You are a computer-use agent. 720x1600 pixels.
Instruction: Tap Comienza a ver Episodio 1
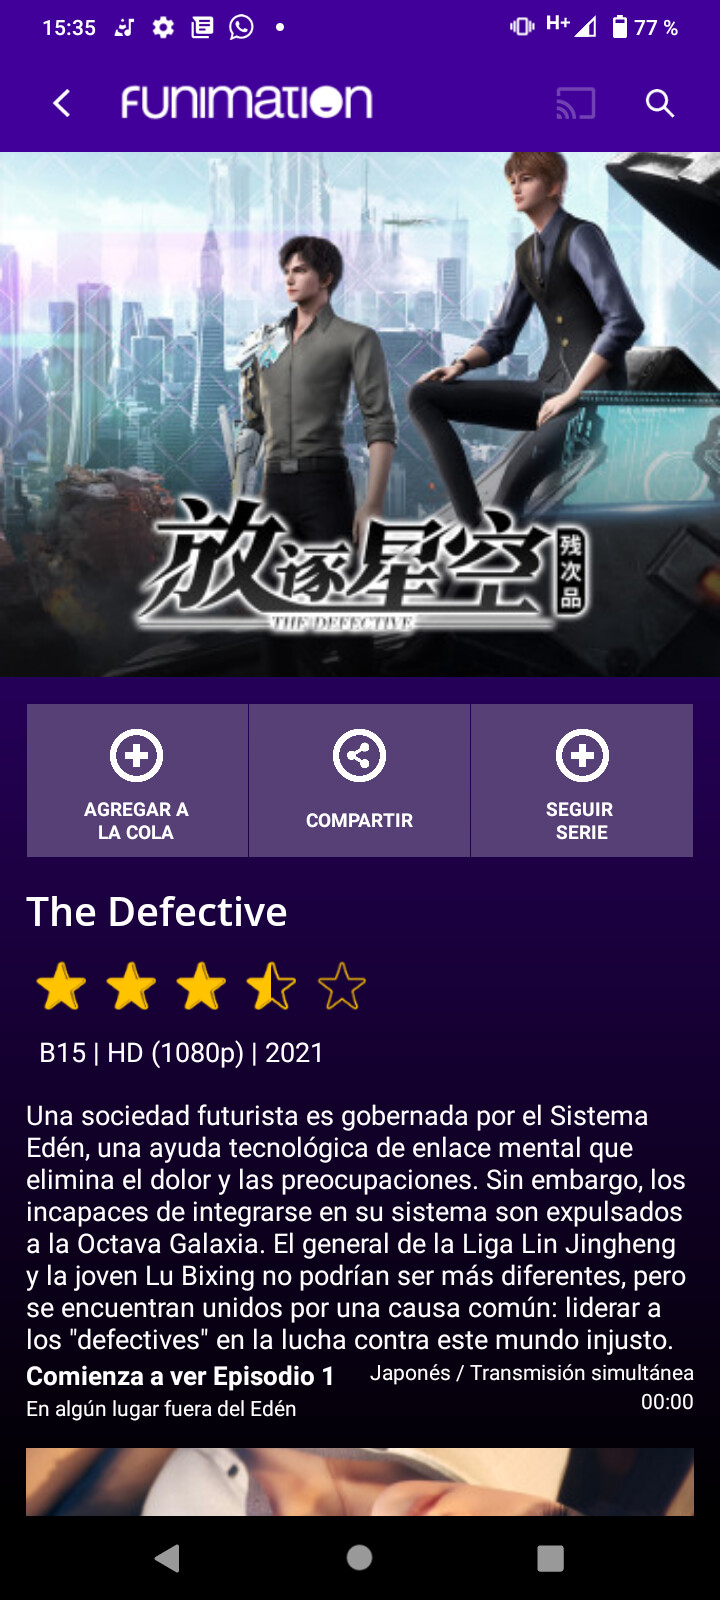tap(180, 1376)
